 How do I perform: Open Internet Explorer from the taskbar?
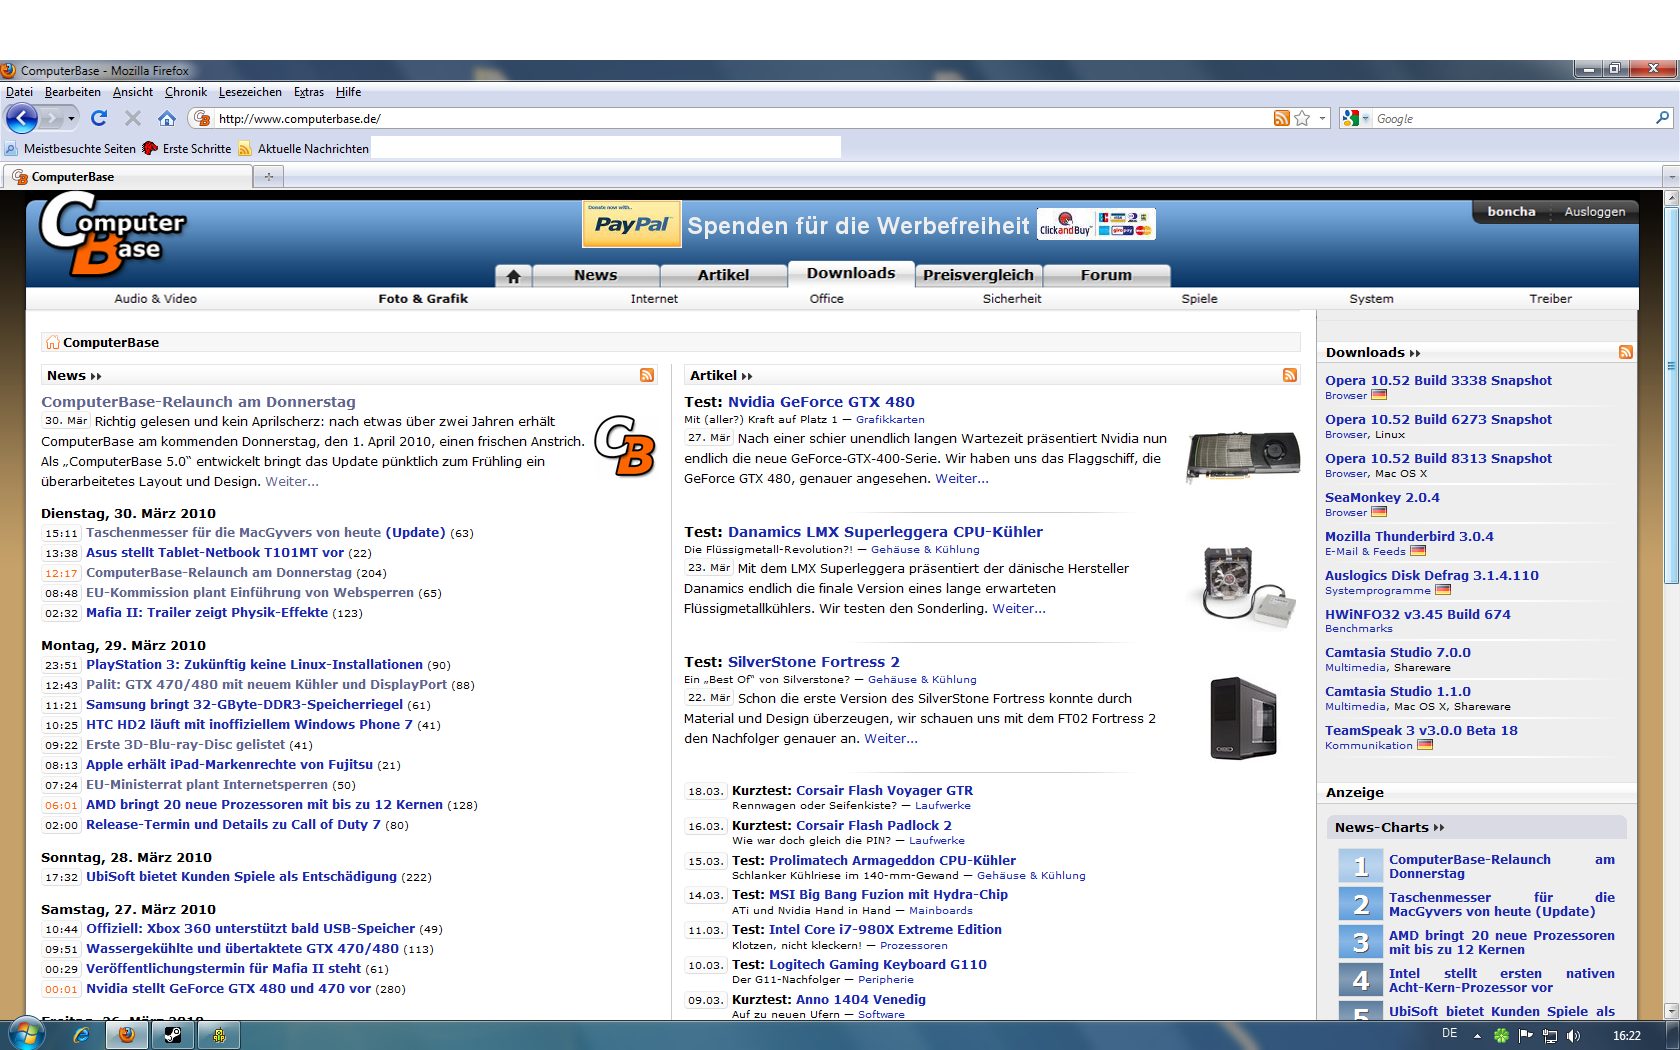click(x=80, y=1035)
